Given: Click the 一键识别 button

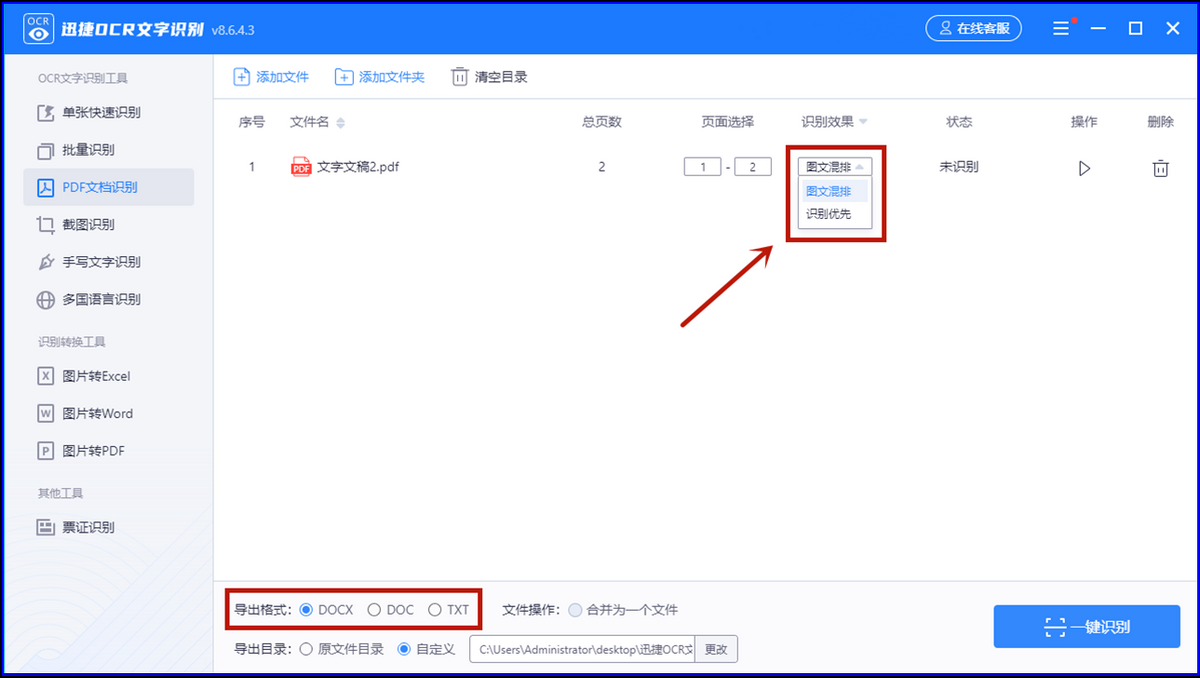Looking at the screenshot, I should coord(1087,627).
